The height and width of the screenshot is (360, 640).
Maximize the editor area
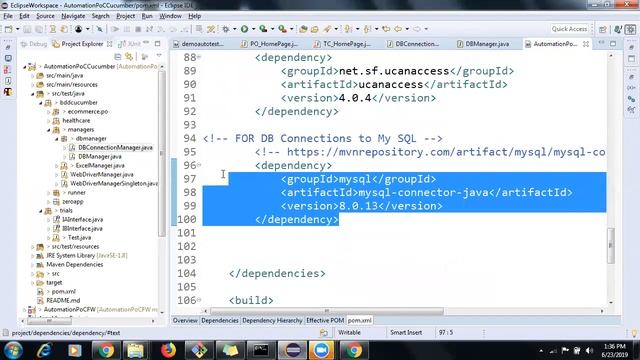click(x=613, y=43)
